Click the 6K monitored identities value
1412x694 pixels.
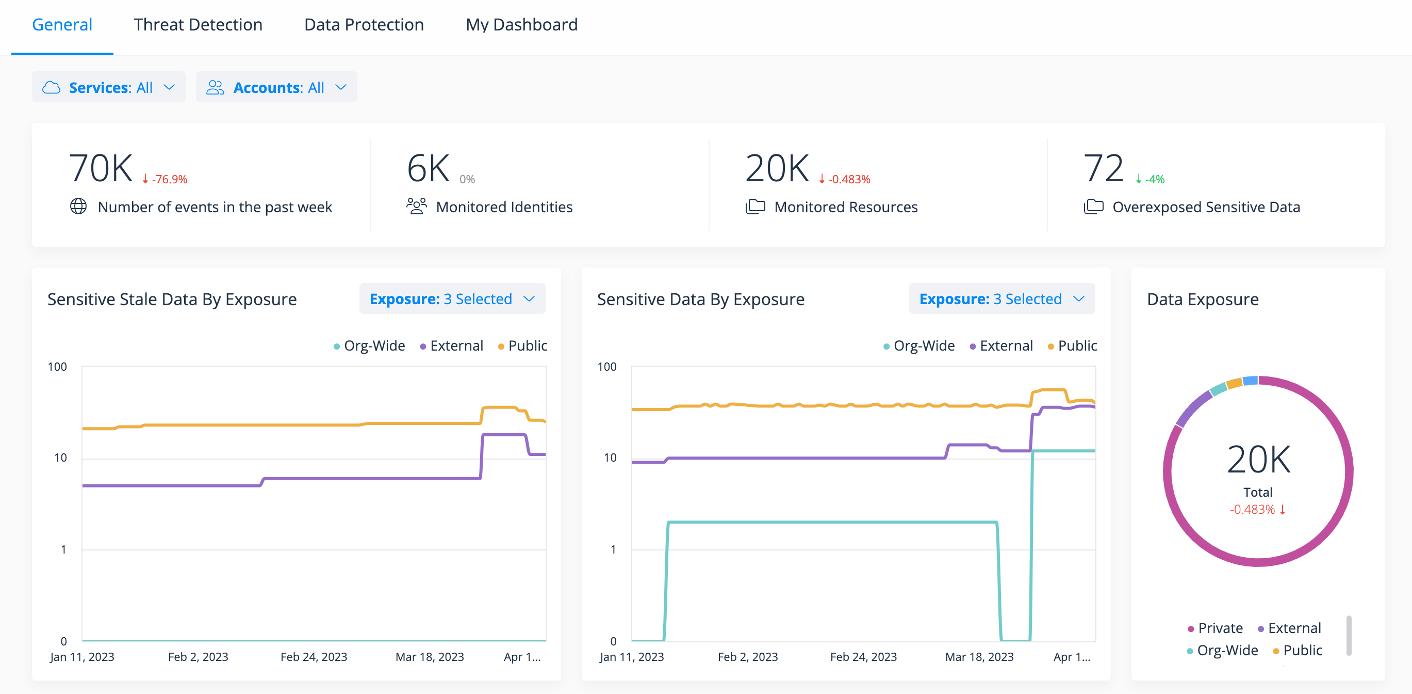coord(428,169)
